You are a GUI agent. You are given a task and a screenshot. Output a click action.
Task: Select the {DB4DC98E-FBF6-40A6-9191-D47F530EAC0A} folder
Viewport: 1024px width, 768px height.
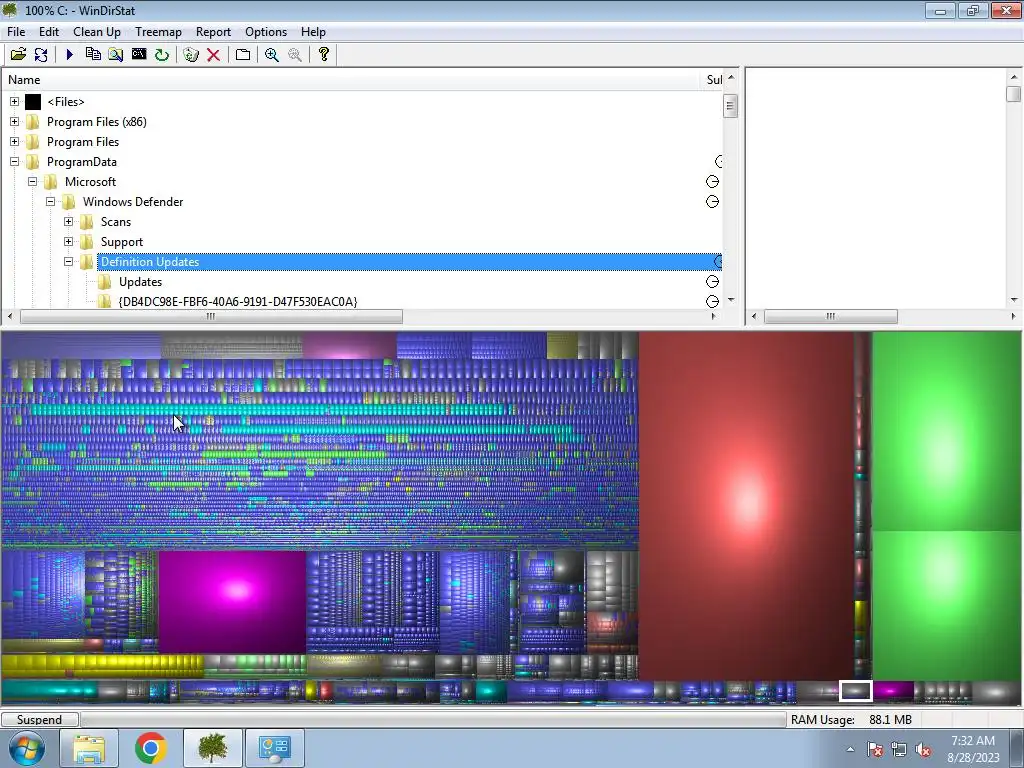[238, 302]
